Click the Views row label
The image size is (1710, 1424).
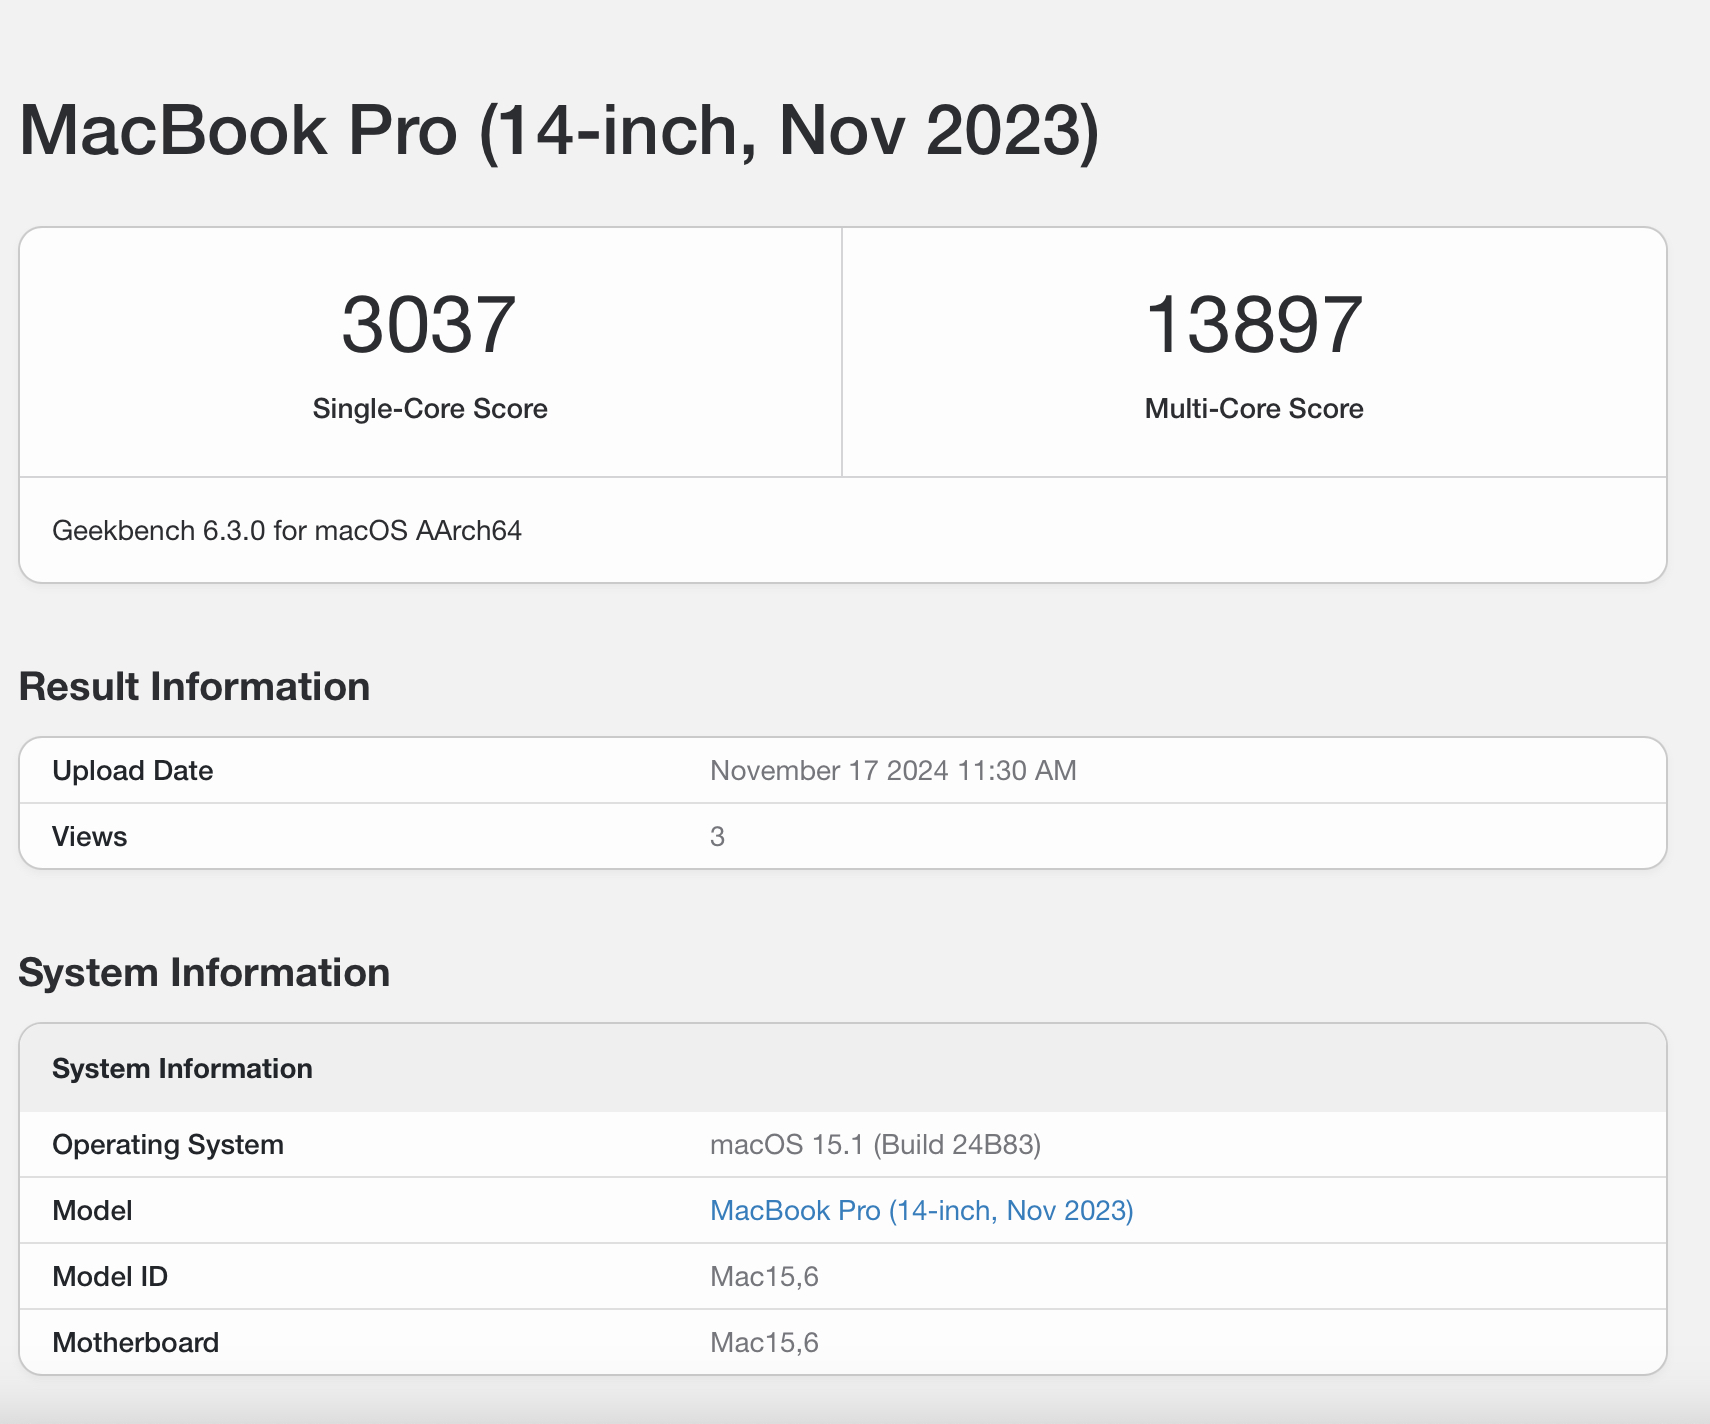[89, 836]
